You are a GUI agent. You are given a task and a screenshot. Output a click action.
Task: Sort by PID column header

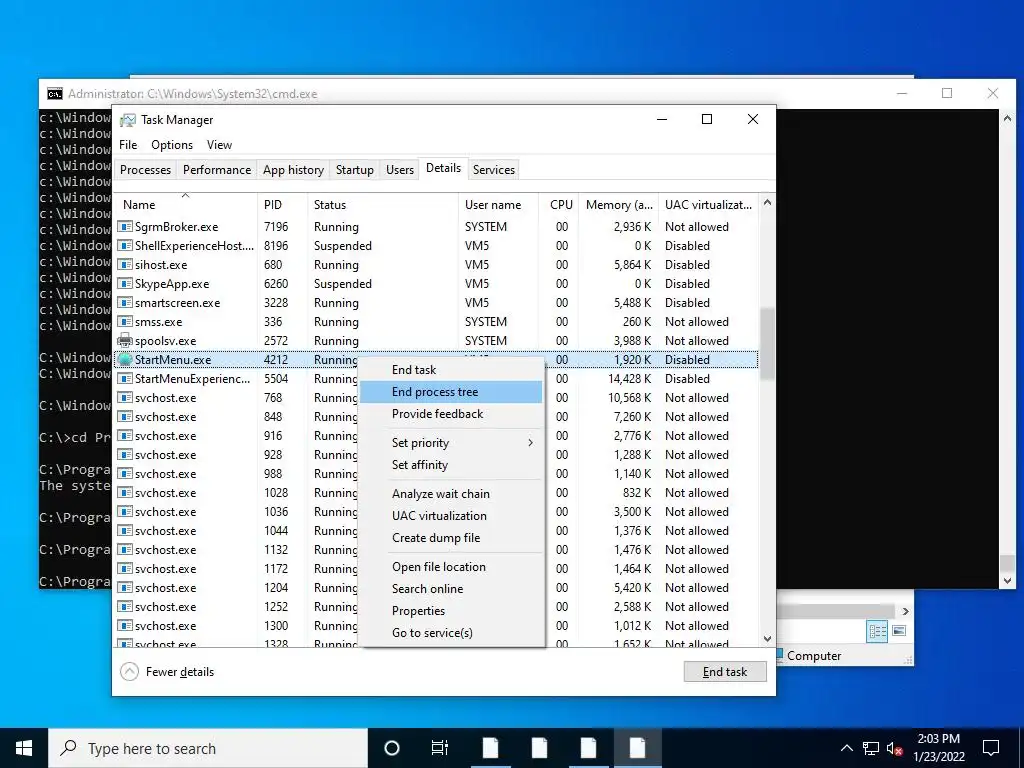pyautogui.click(x=283, y=204)
